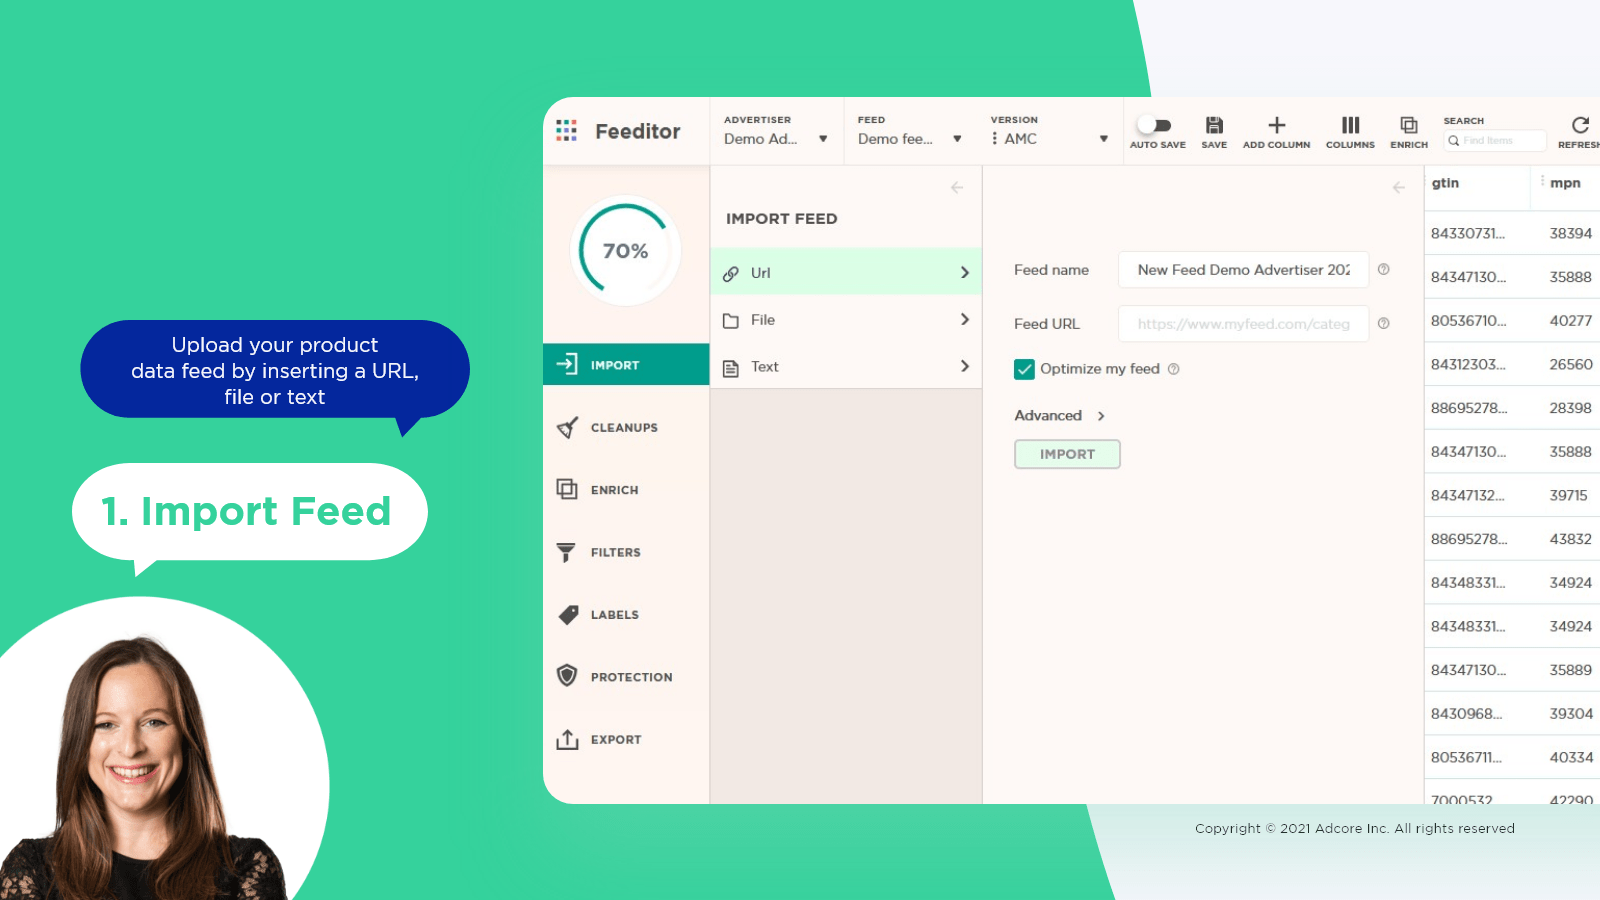1600x900 pixels.
Task: Click the 70% progress circle
Action: [625, 251]
